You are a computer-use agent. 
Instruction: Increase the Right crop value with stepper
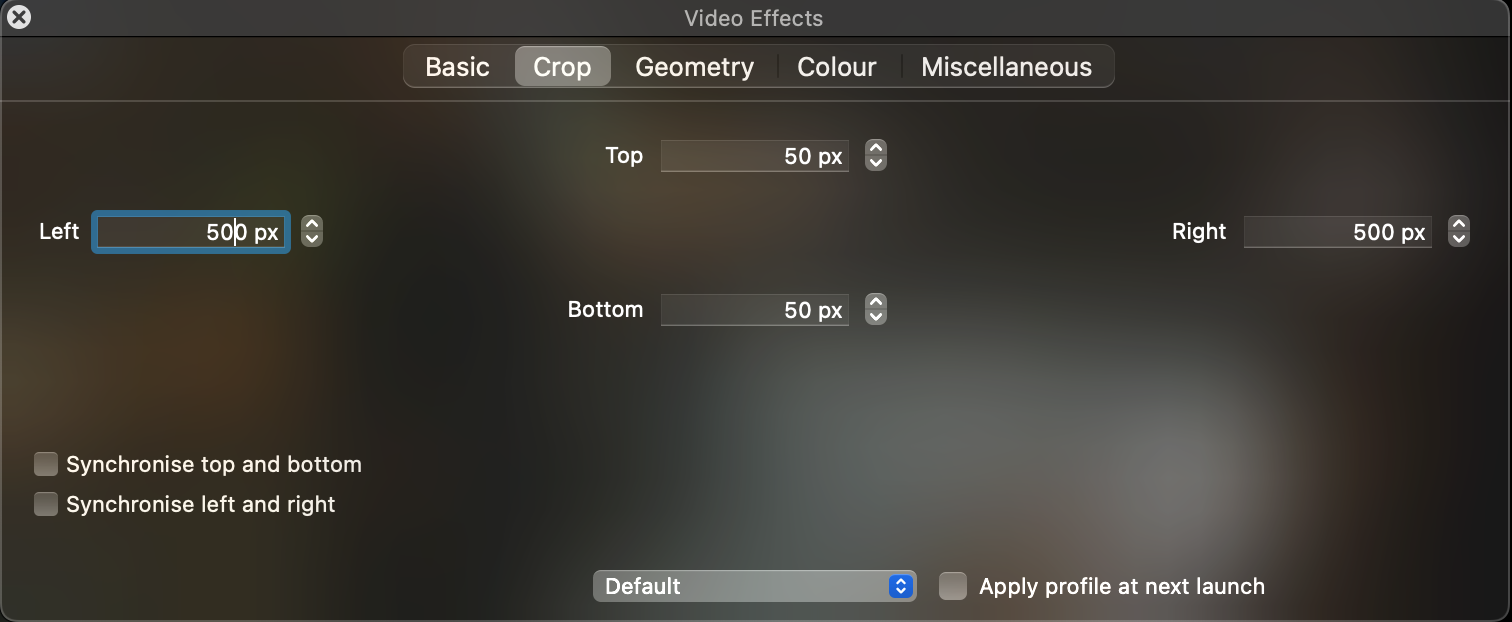click(x=1459, y=225)
